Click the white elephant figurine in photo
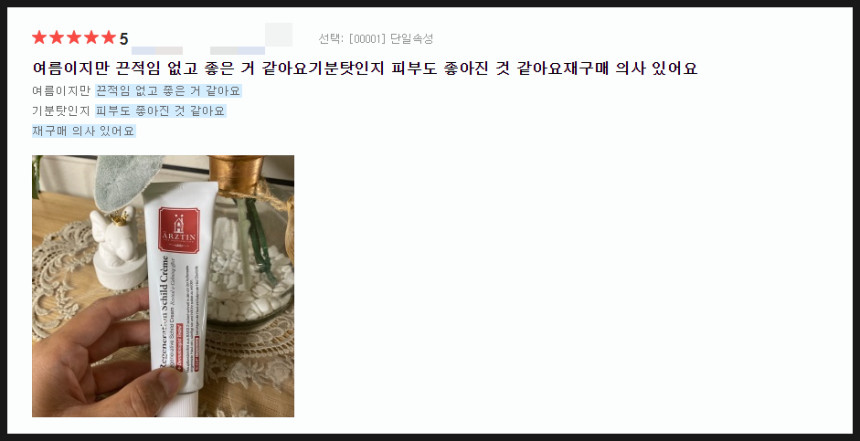This screenshot has width=860, height=441. (117, 247)
